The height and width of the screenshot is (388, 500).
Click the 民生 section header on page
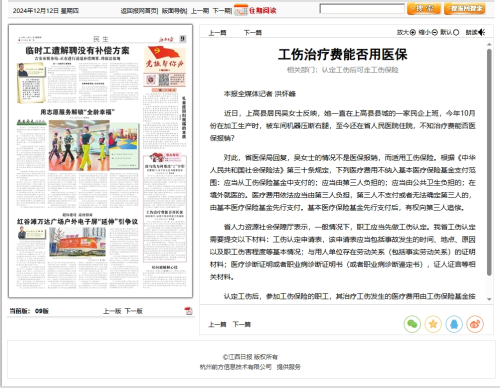(101, 39)
